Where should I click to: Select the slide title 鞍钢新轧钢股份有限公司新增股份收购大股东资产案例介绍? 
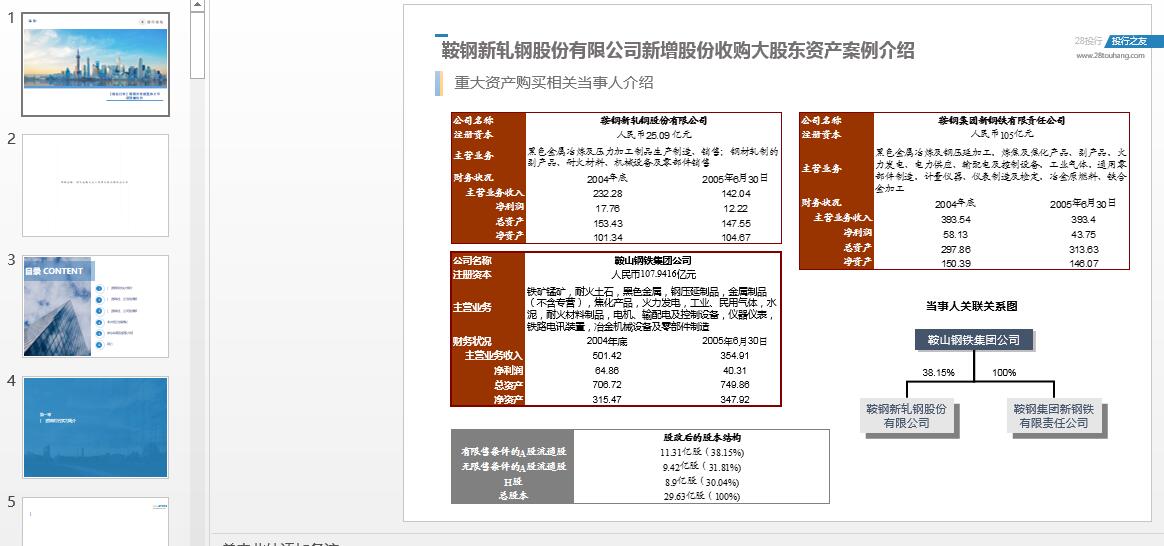(x=678, y=50)
